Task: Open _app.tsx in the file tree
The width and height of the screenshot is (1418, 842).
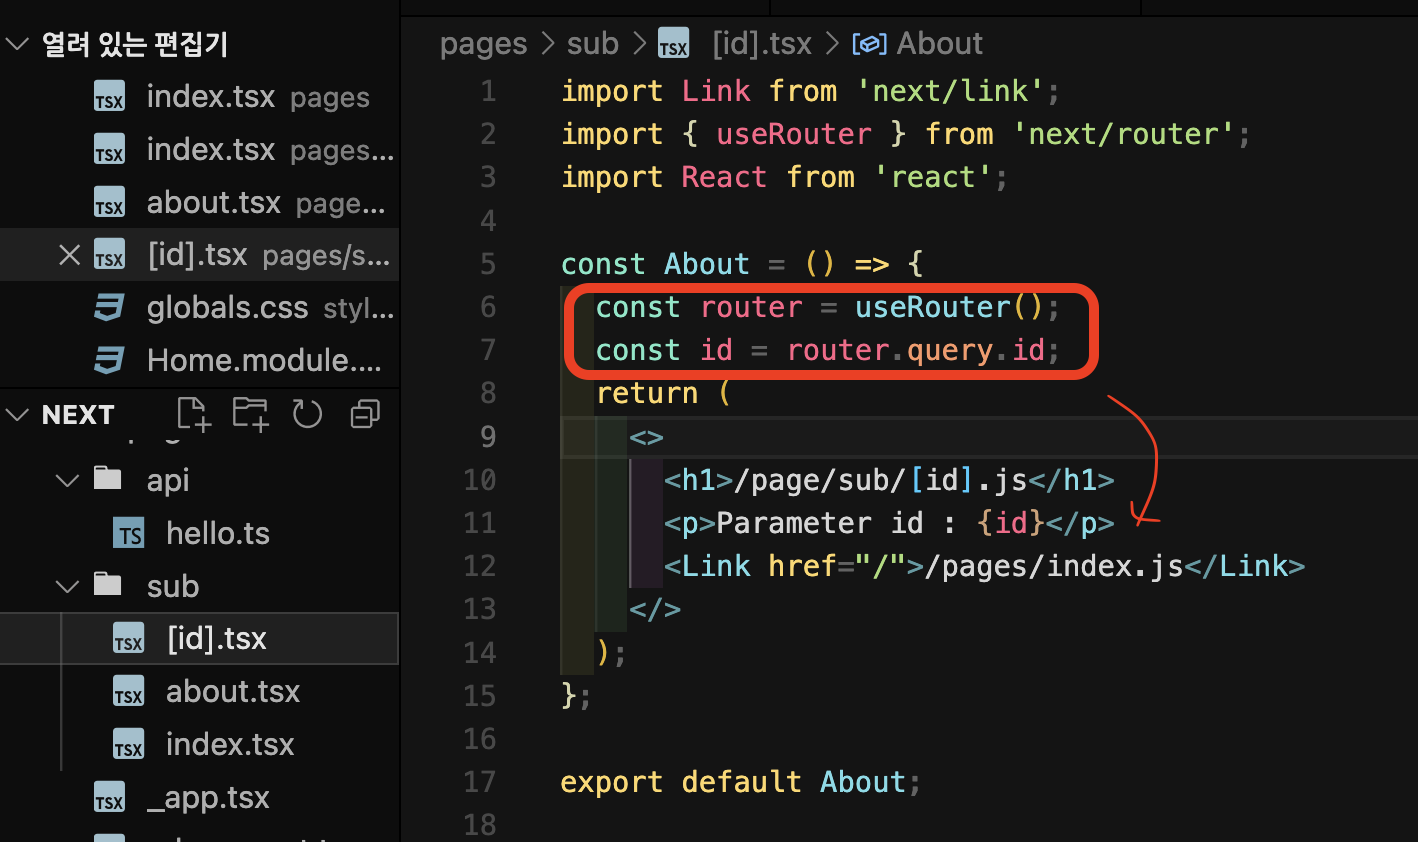Action: pos(200,797)
